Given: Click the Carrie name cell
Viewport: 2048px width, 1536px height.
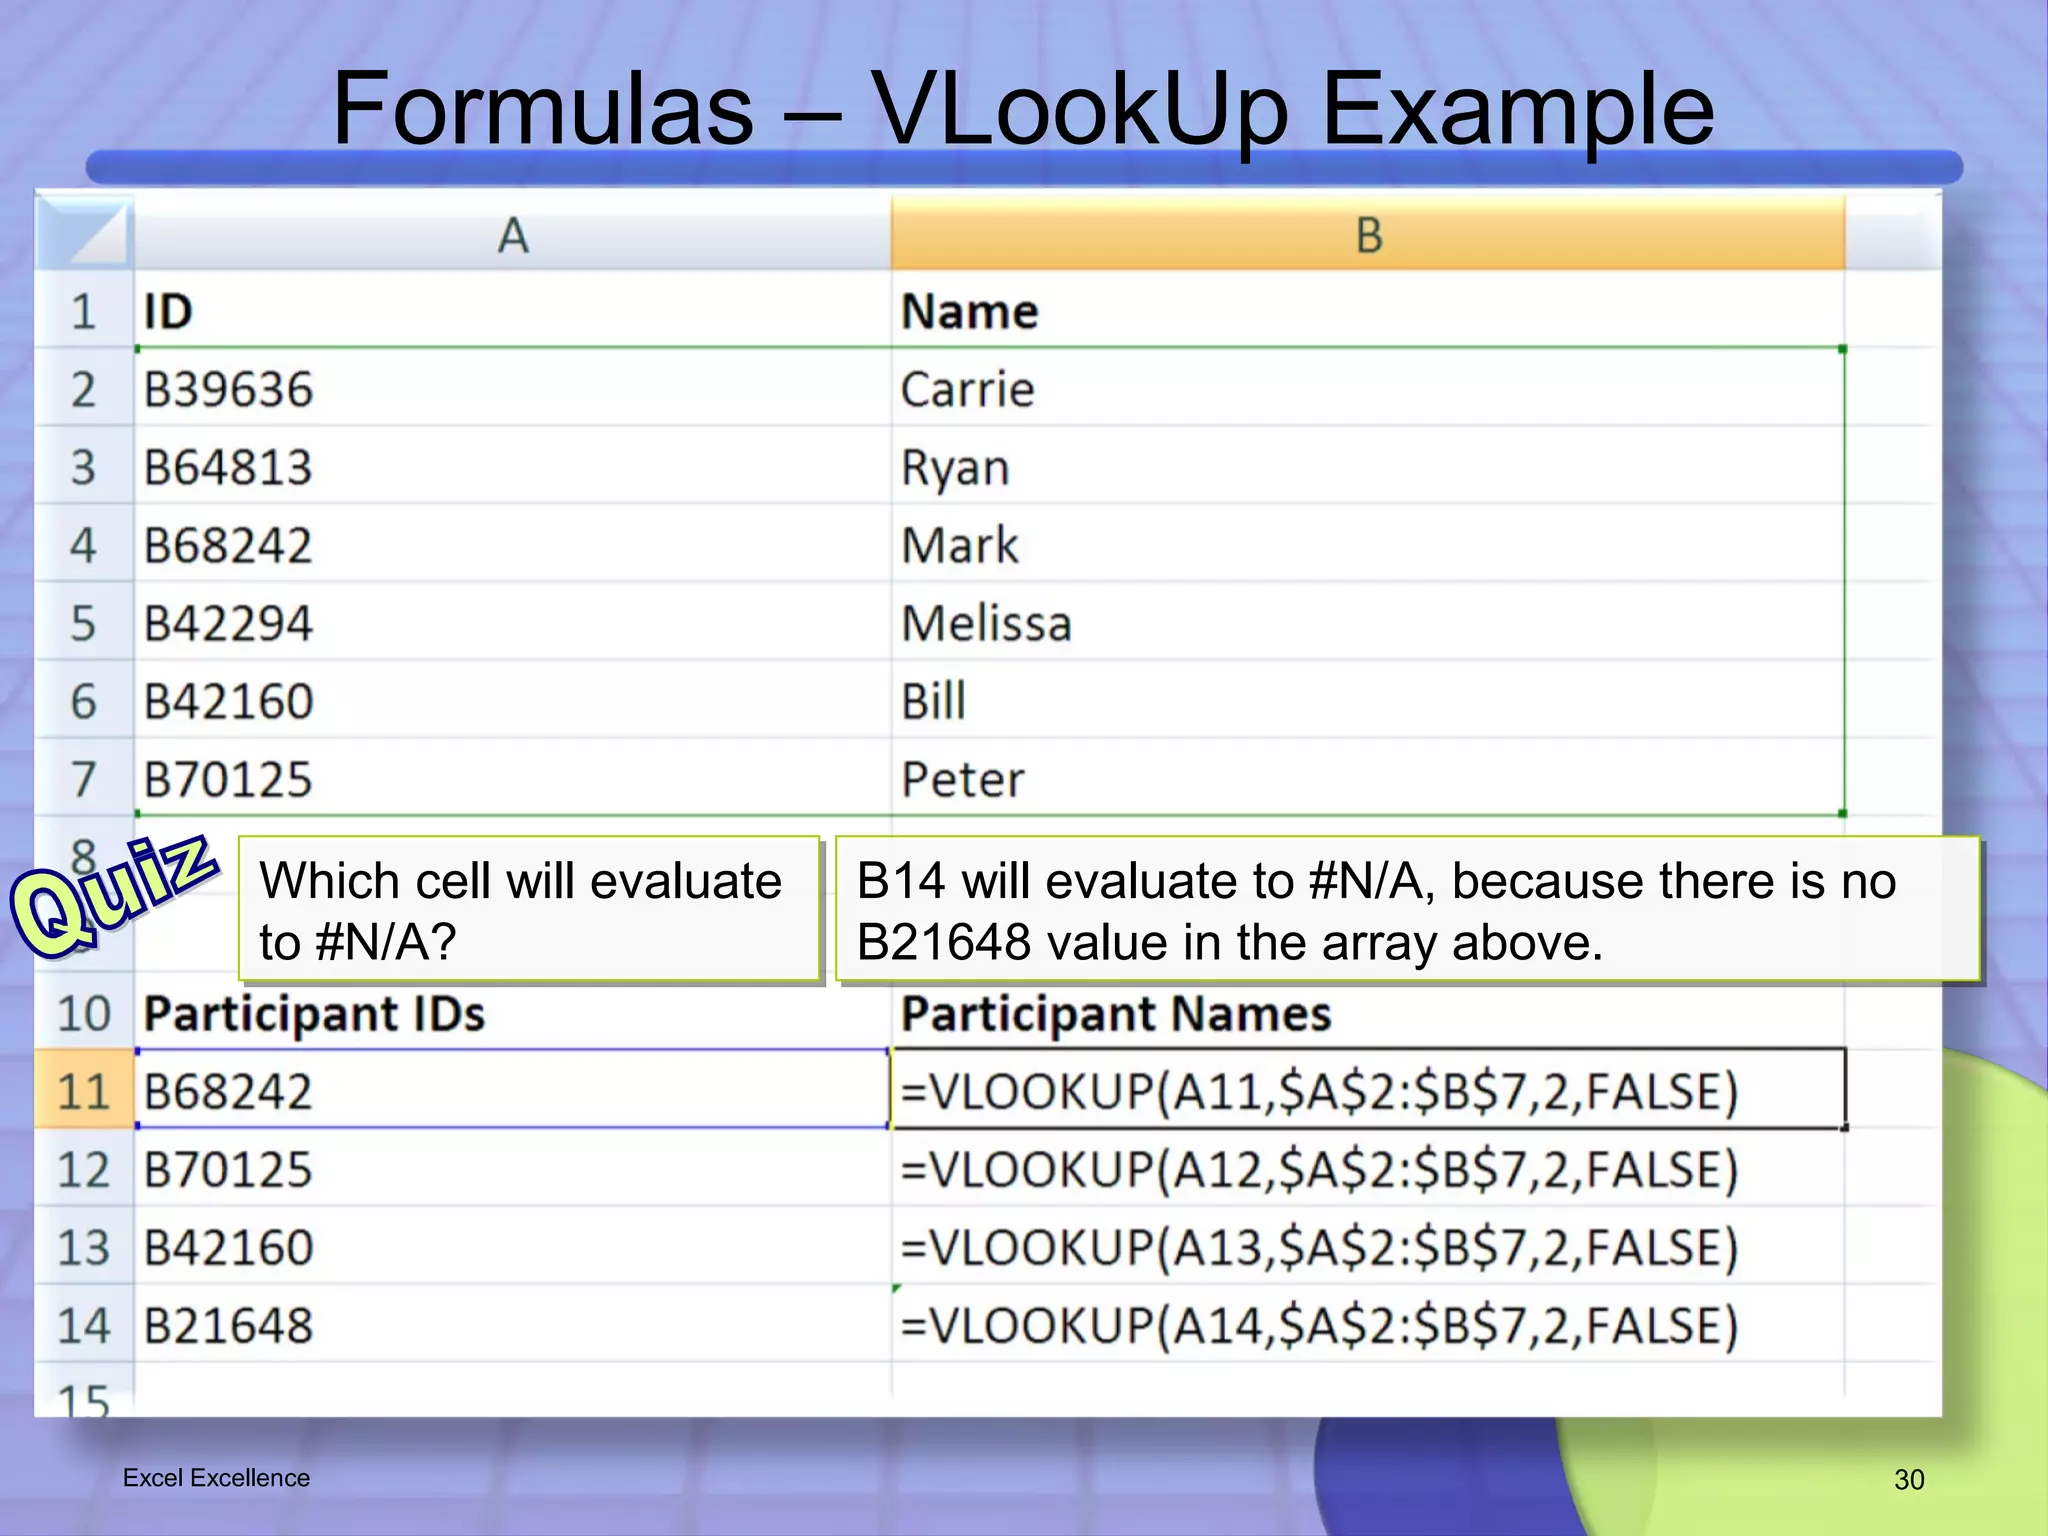Looking at the screenshot, I should 1368,388.
